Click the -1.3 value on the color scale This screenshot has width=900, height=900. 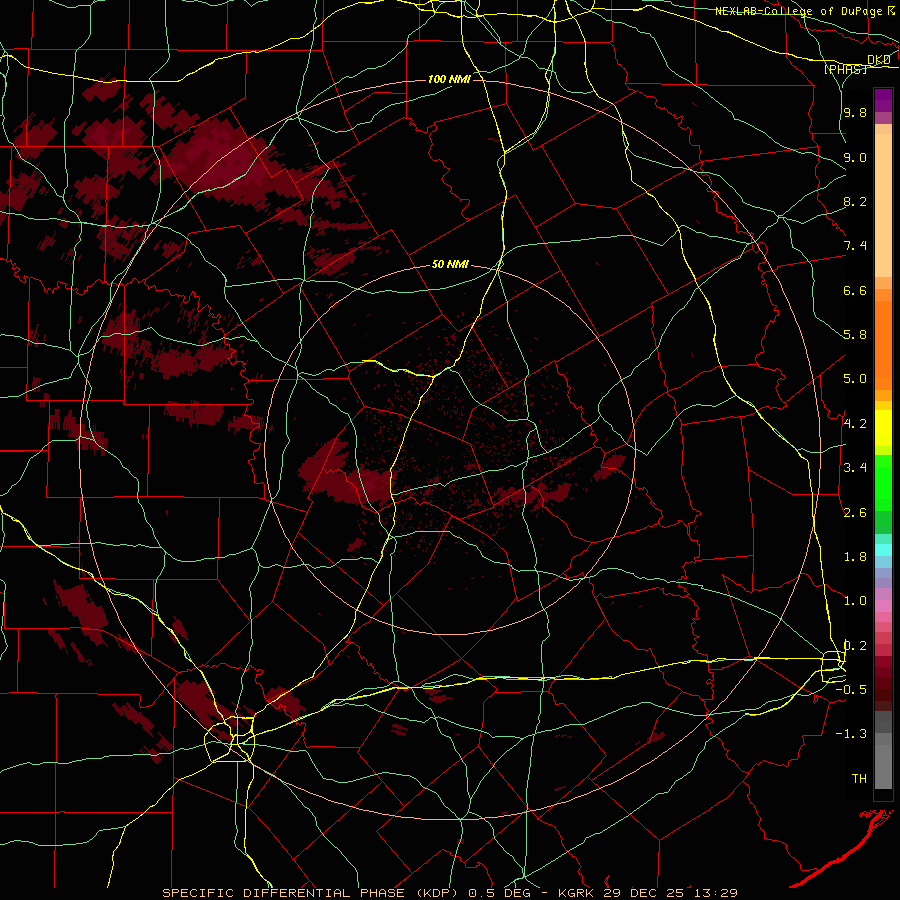851,734
